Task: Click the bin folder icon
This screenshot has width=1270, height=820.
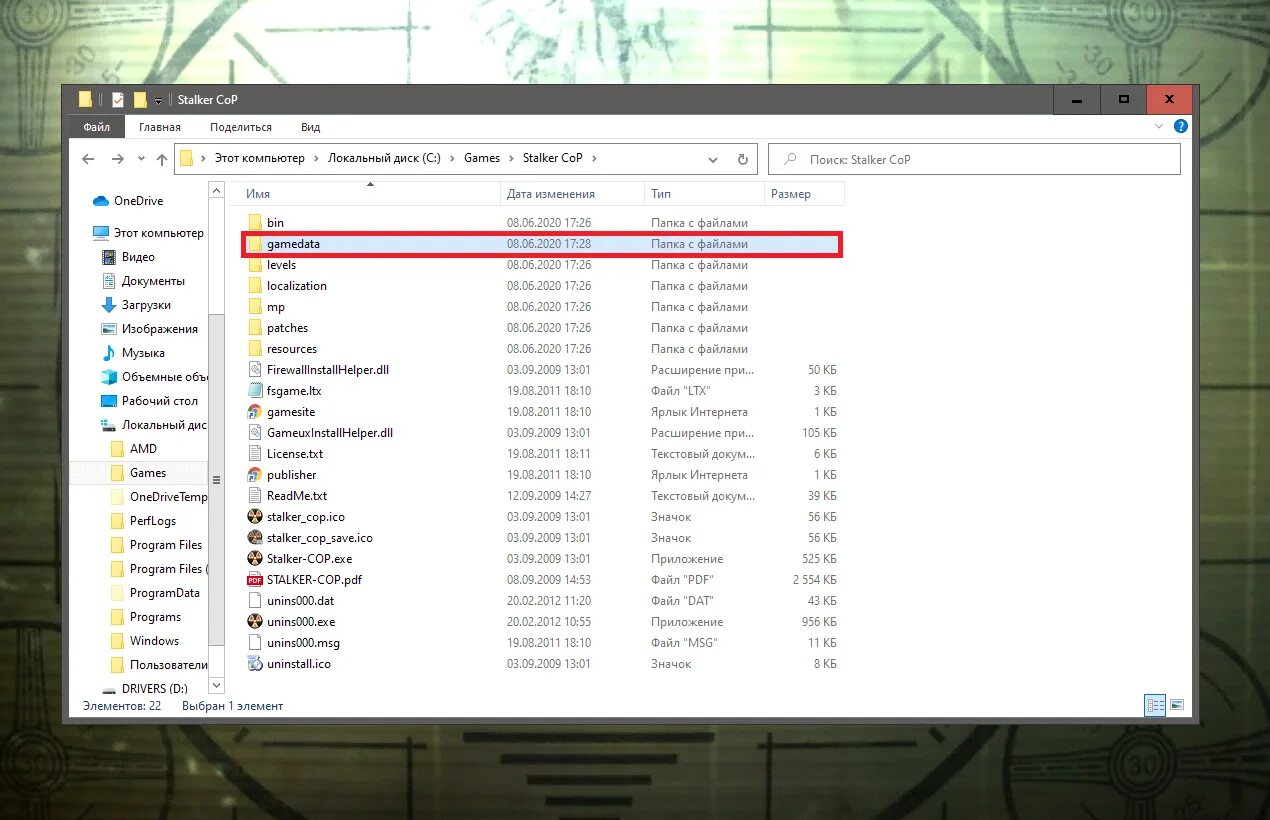Action: coord(254,223)
